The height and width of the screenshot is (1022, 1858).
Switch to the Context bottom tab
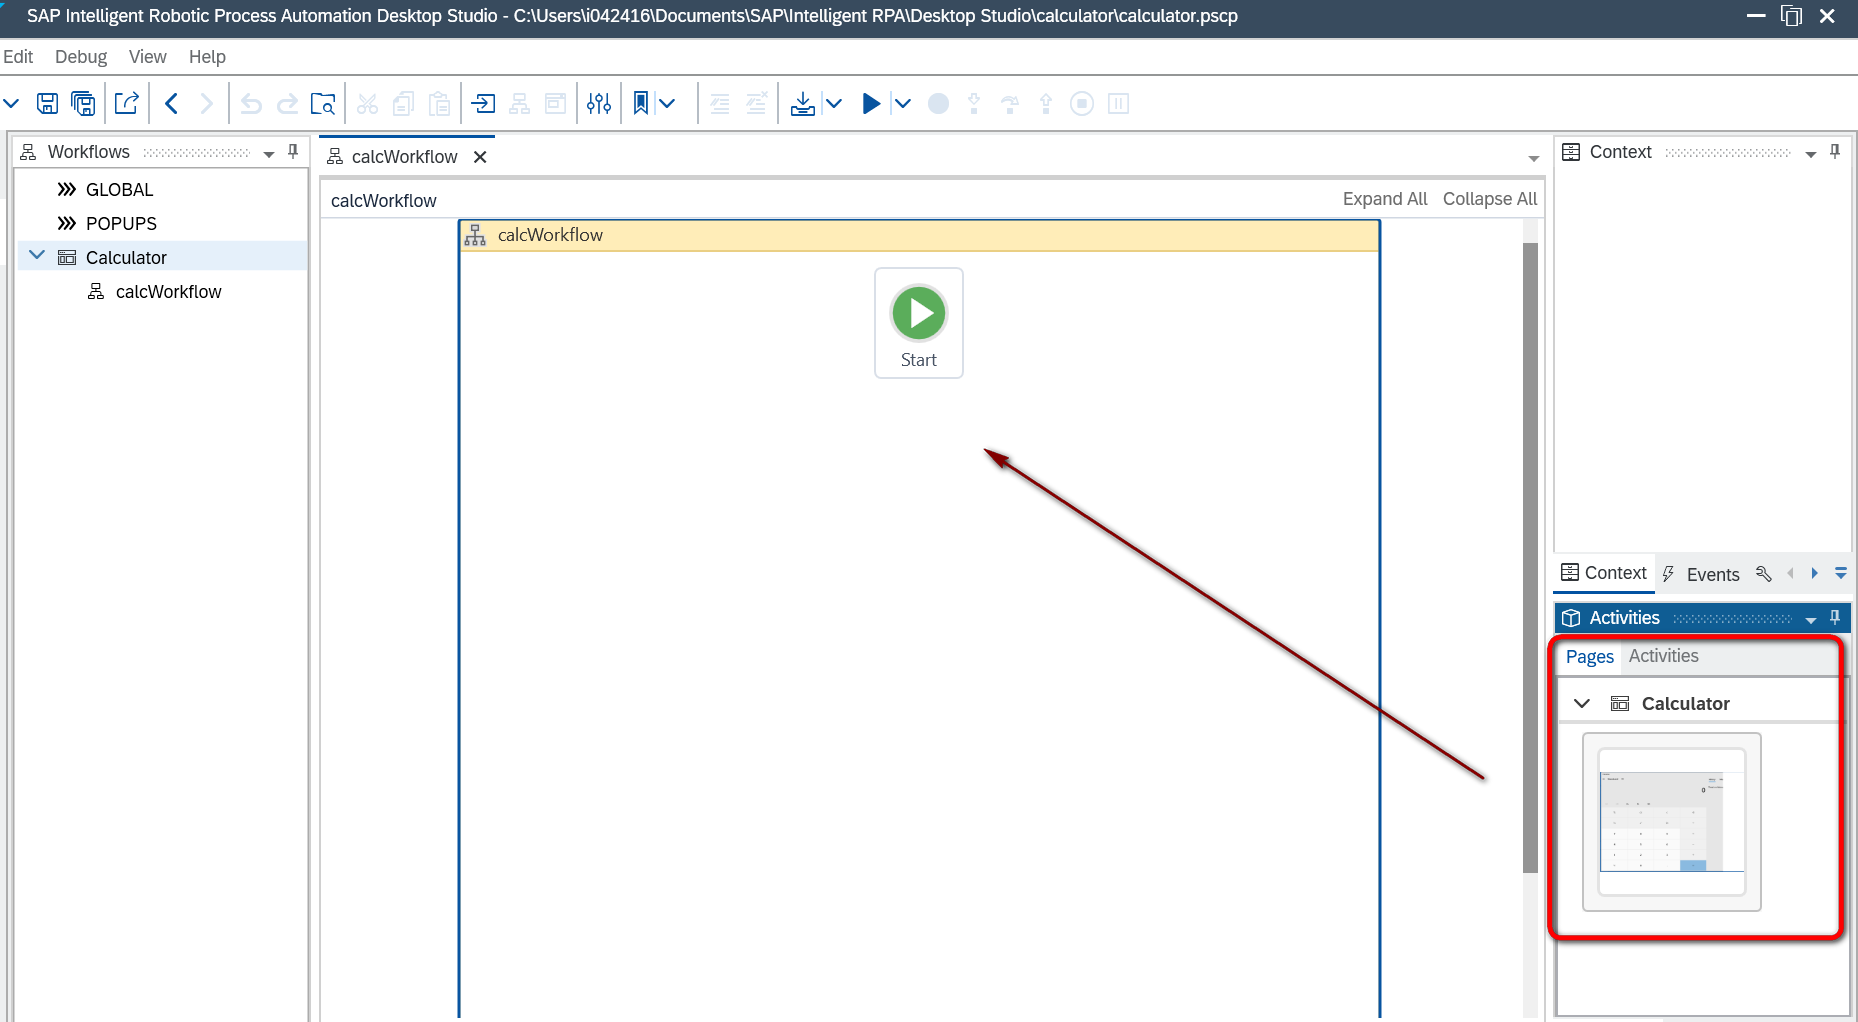[x=1604, y=573]
